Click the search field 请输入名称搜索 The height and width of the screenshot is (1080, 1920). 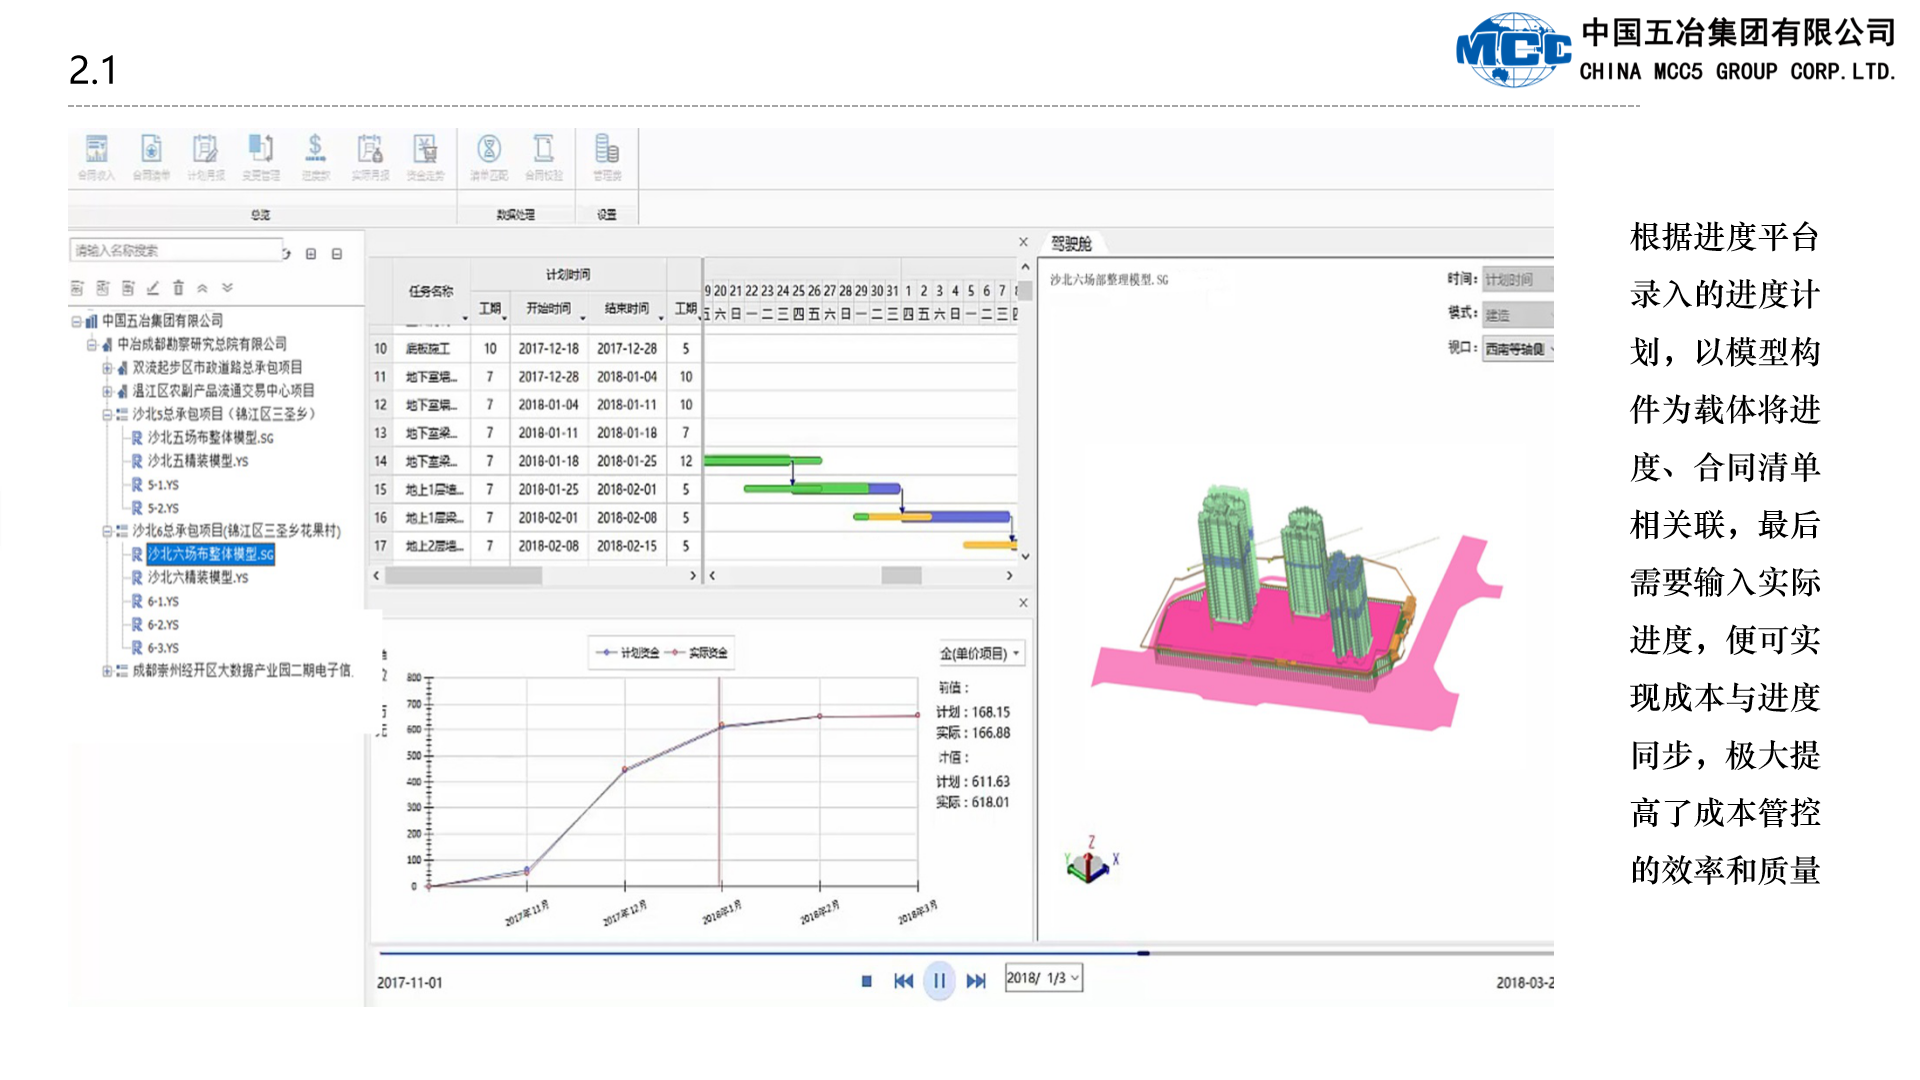[175, 250]
